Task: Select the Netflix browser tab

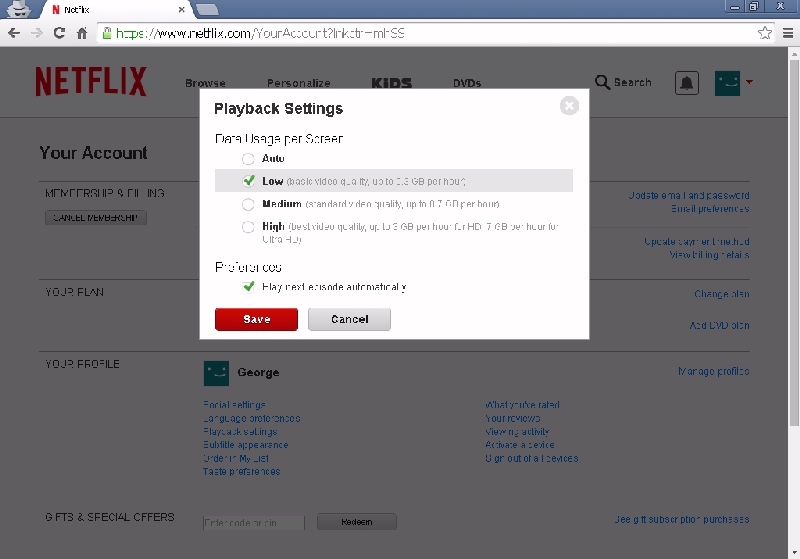Action: 115,10
